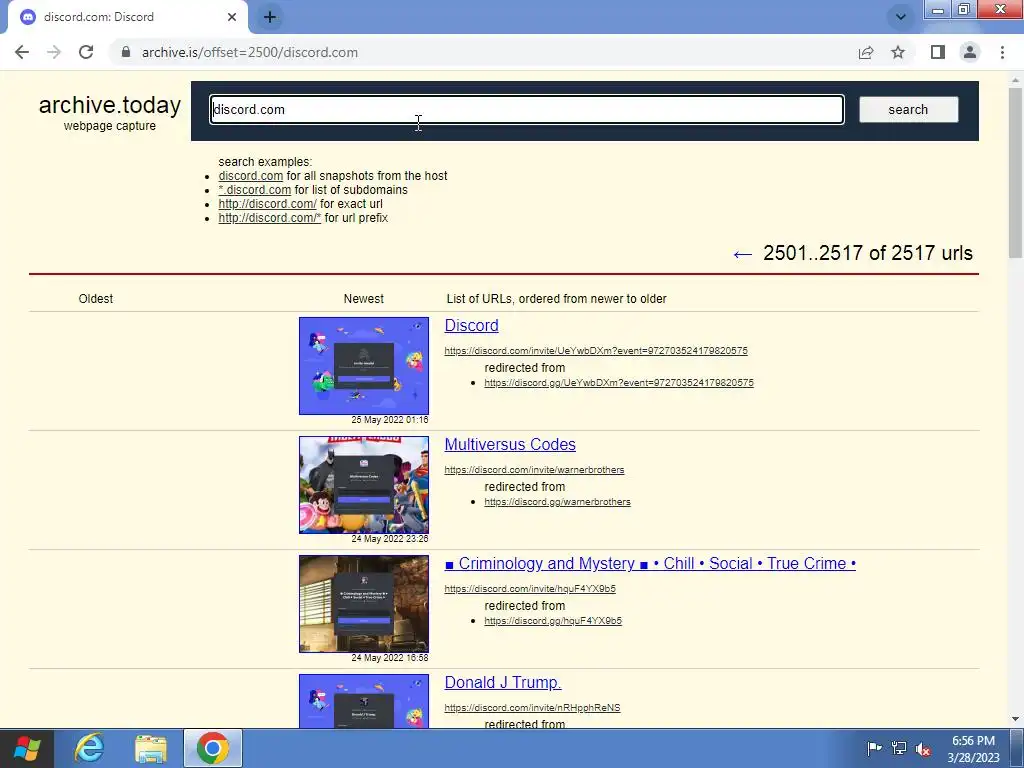
Task: Click the 2501..2517 of 2517 urls text
Action: [868, 253]
